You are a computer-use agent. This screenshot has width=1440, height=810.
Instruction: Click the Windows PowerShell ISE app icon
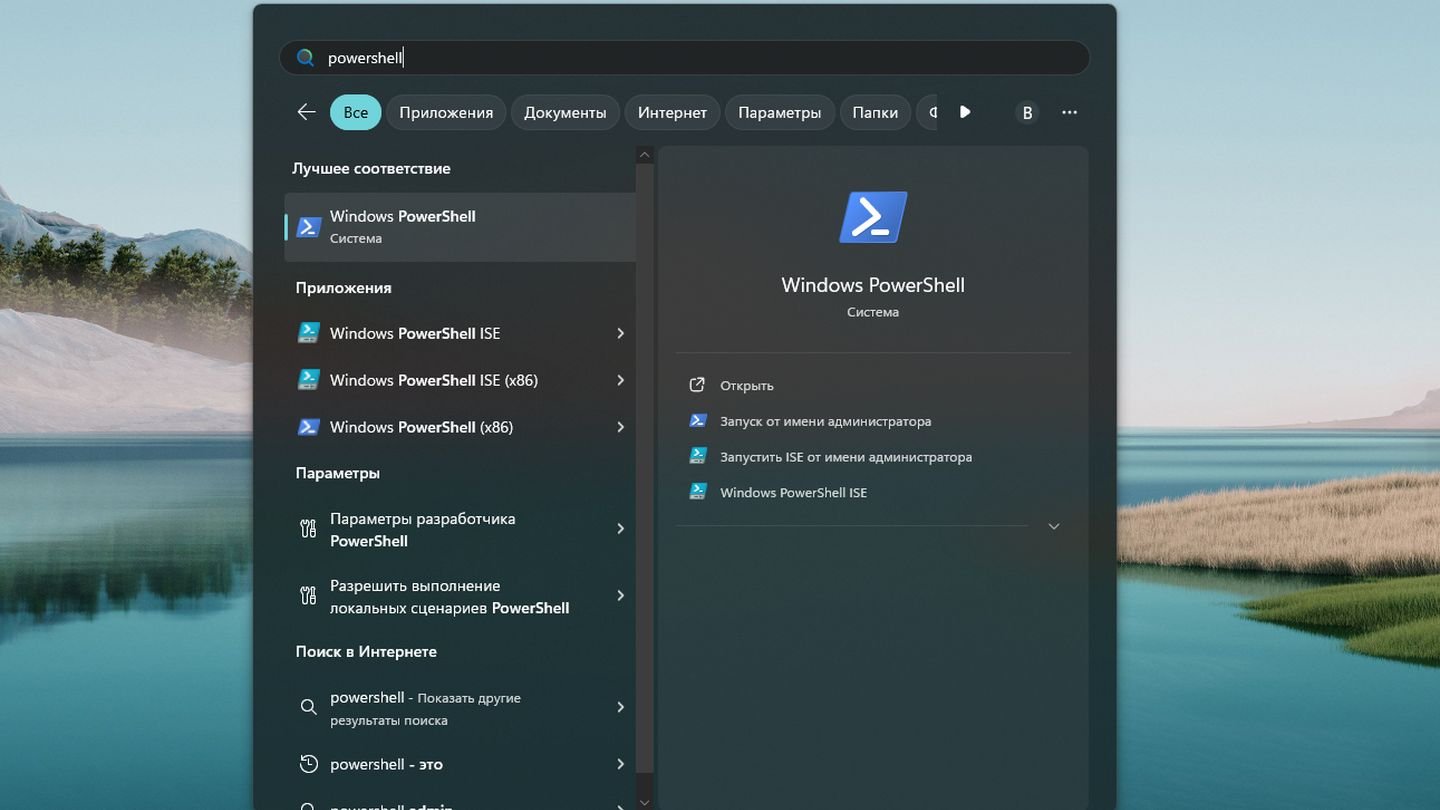click(x=309, y=333)
